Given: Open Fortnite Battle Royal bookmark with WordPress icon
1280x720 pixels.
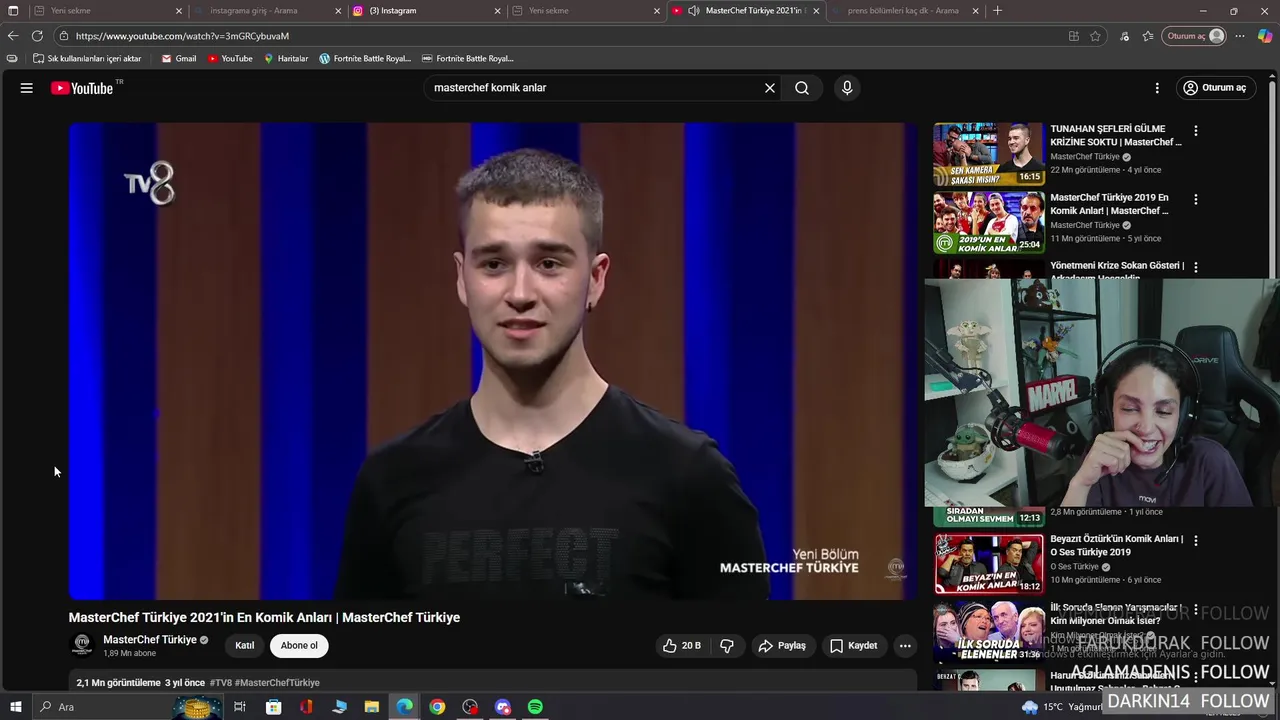Looking at the screenshot, I should coord(365,59).
